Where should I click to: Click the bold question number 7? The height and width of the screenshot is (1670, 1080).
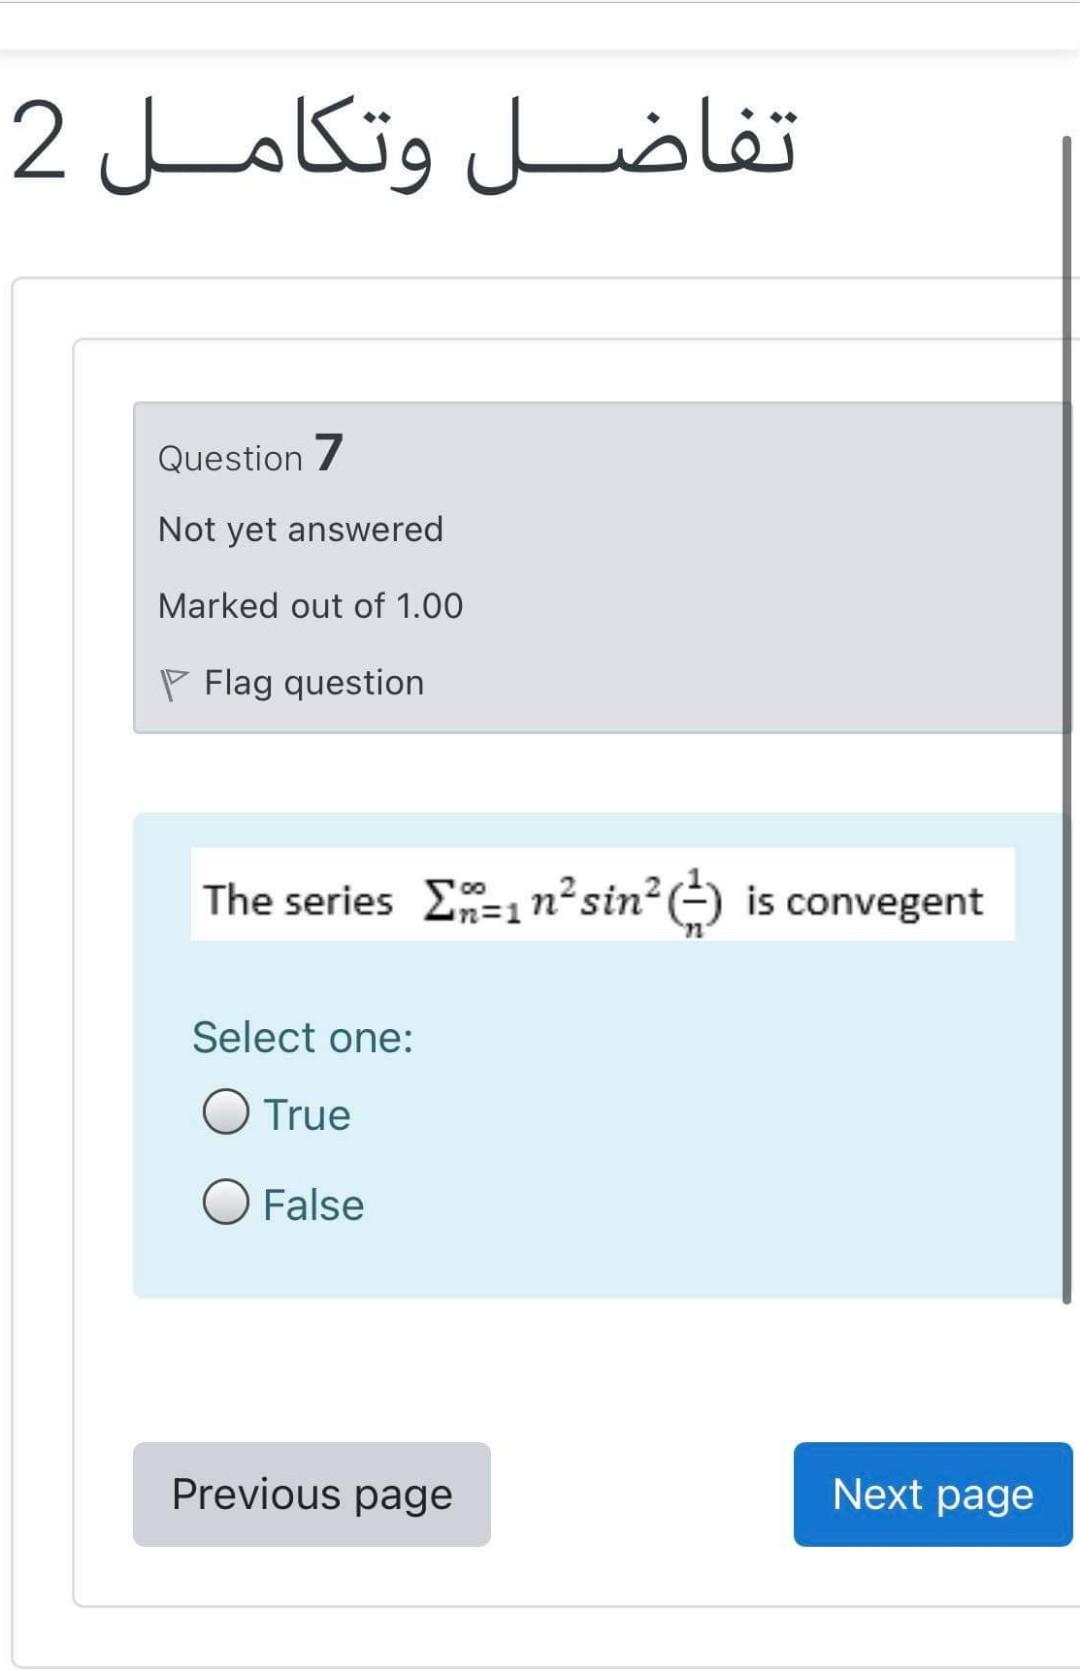[329, 452]
